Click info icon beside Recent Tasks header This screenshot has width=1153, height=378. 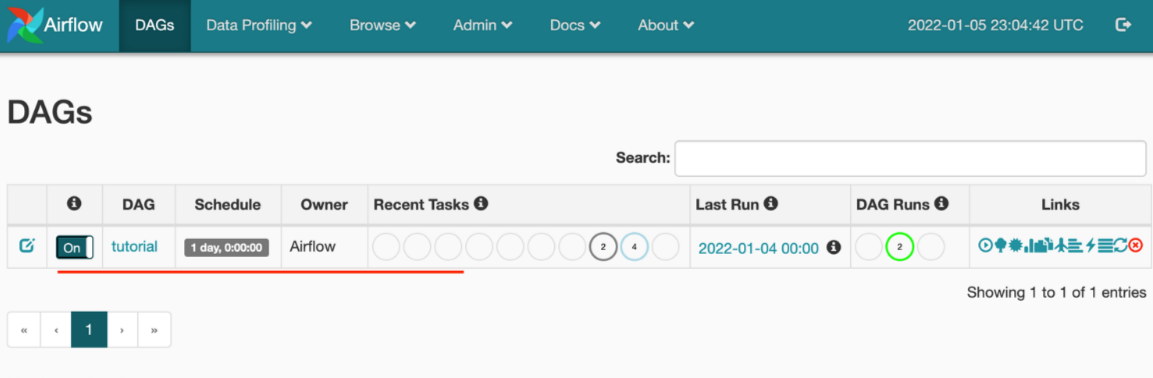click(481, 204)
